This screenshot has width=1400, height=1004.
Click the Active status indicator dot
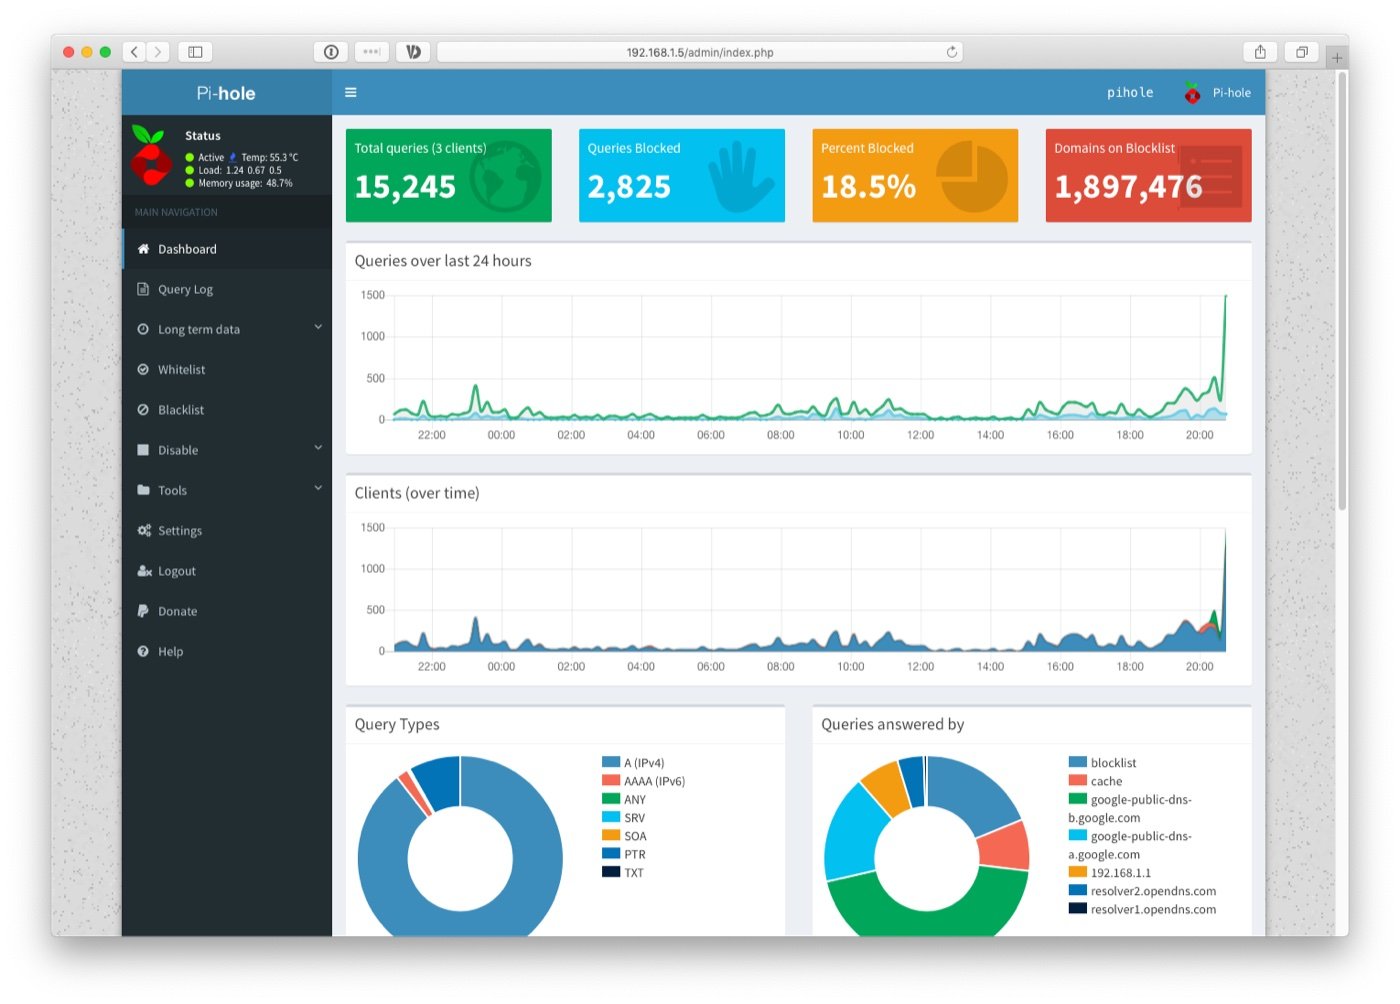[x=190, y=157]
